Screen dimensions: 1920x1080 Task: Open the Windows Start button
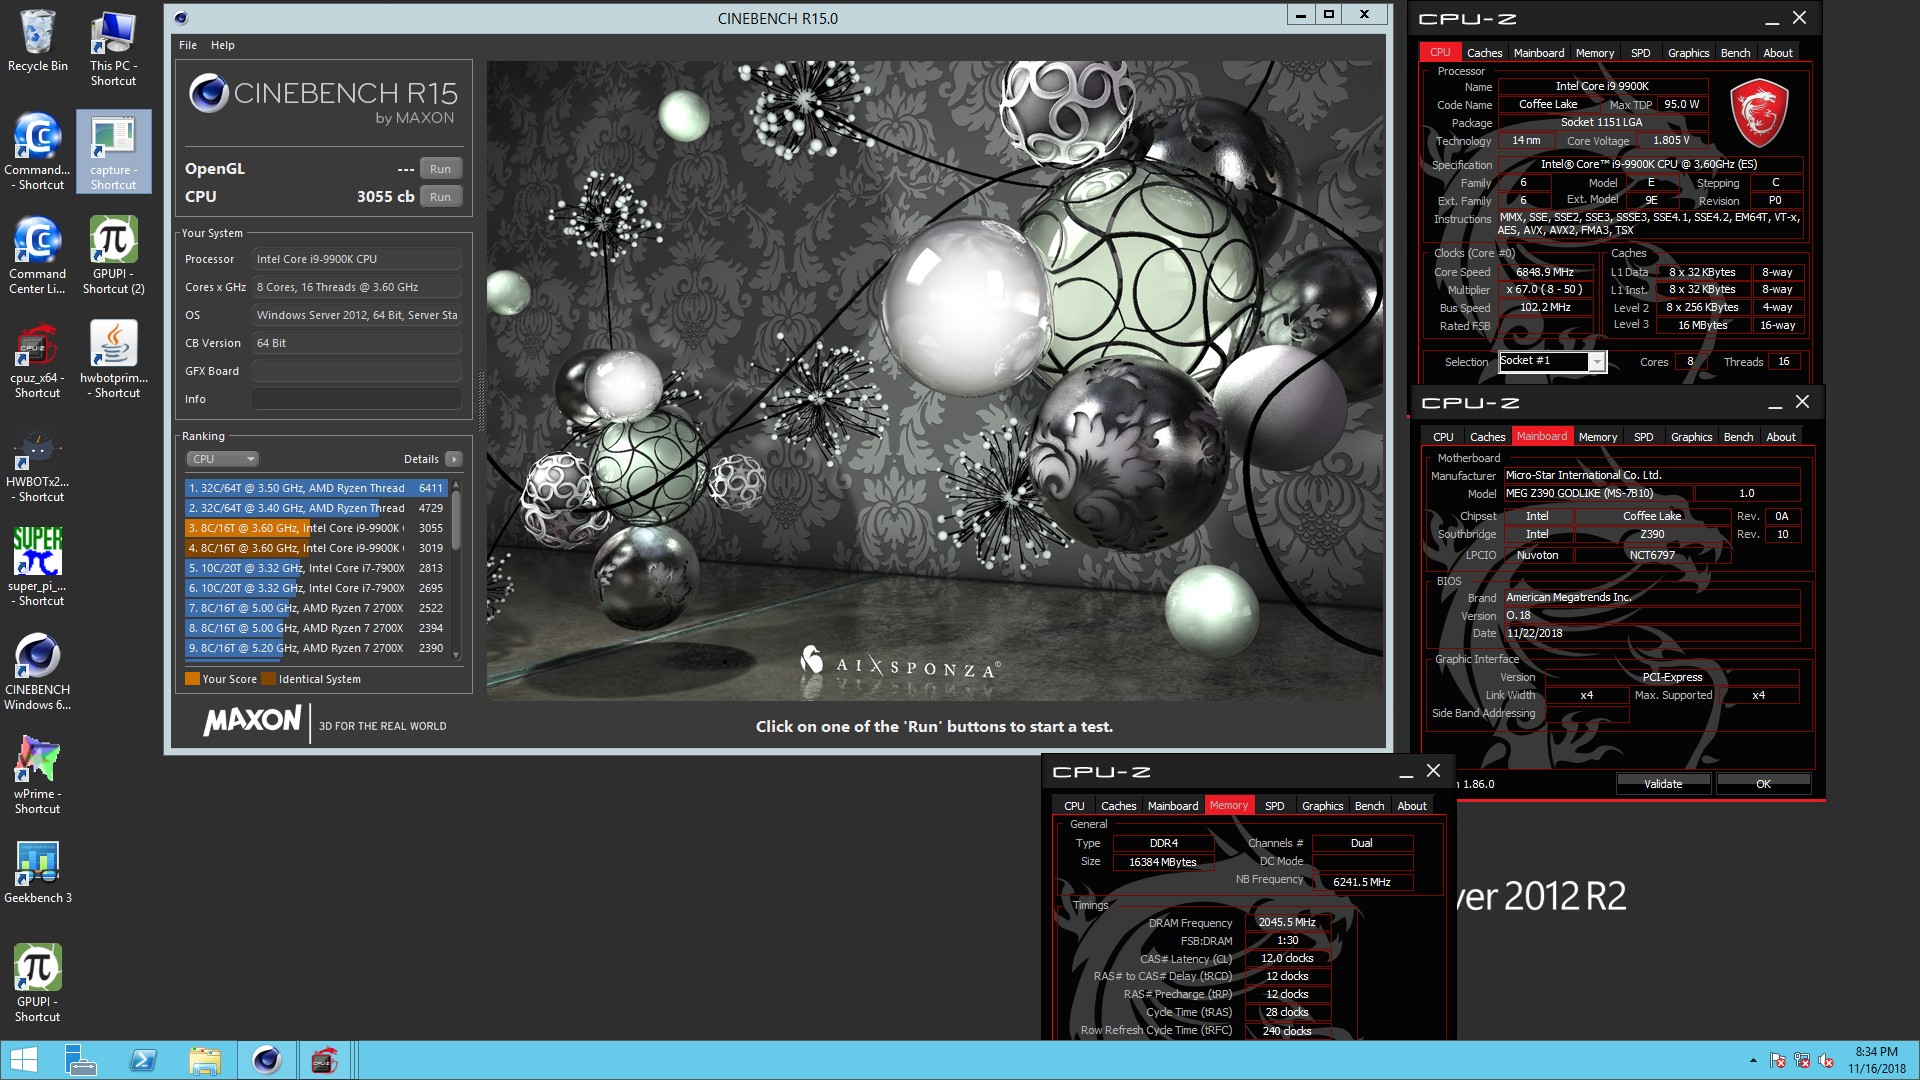(23, 1060)
